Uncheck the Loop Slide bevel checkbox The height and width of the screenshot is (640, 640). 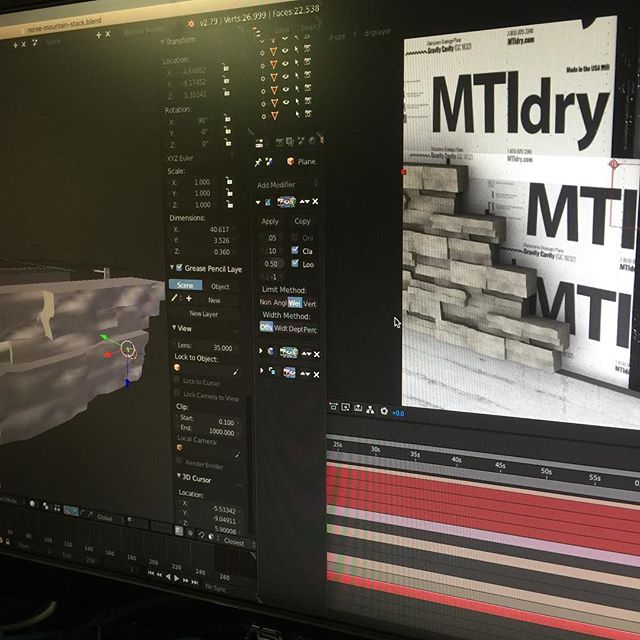coord(295,263)
